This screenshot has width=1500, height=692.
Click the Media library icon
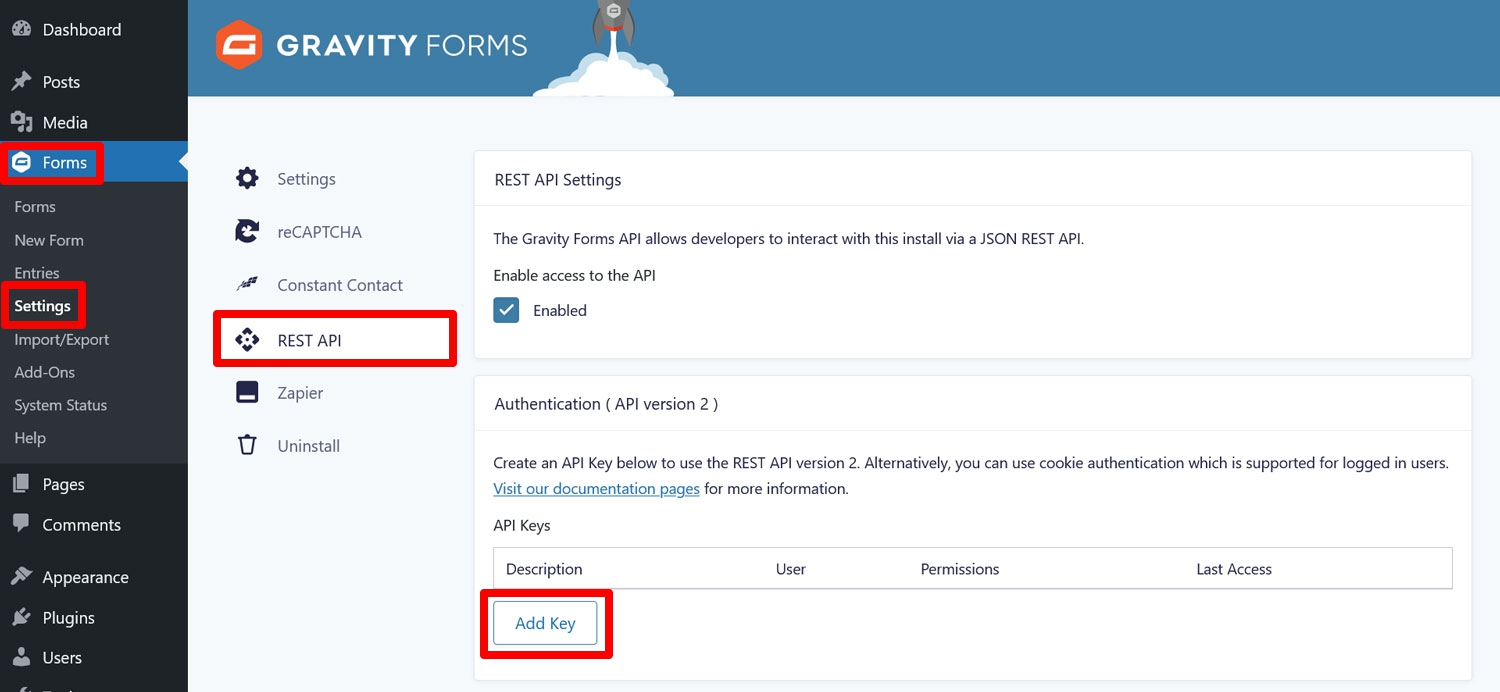[21, 122]
